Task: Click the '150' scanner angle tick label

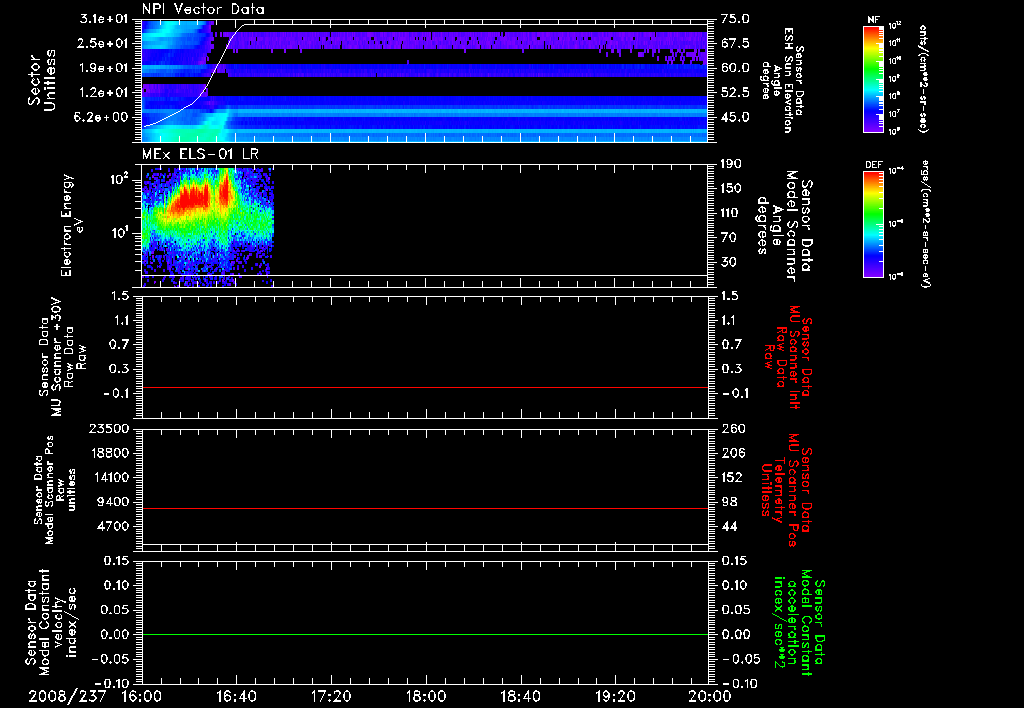Action: pos(731,189)
